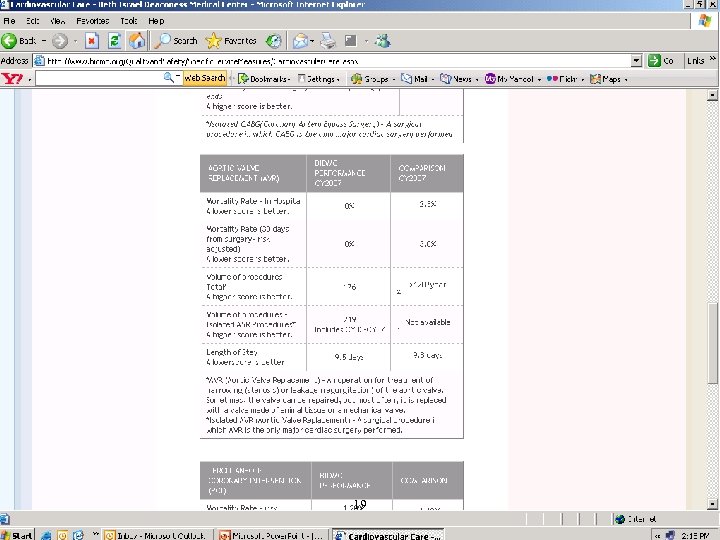Go back with the Back button
The image size is (720, 540).
(18, 41)
